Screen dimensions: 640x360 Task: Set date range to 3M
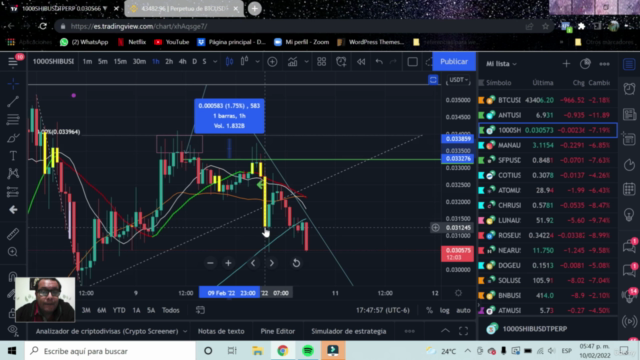point(86,310)
